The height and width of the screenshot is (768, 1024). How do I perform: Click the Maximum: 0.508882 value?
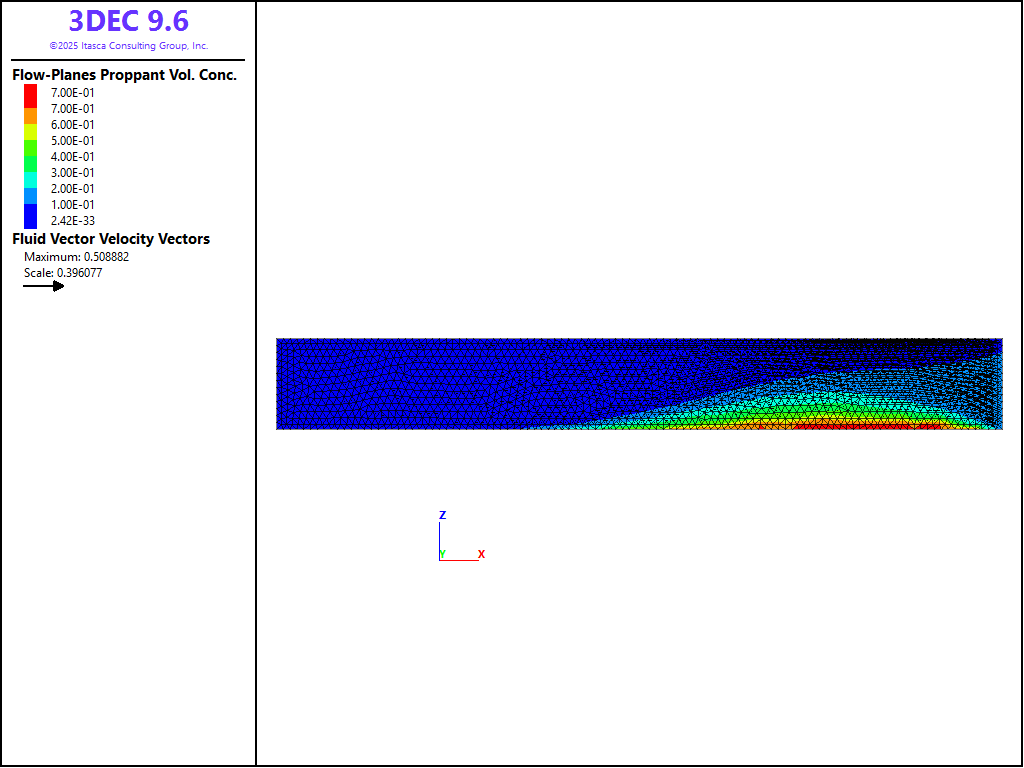pyautogui.click(x=76, y=257)
